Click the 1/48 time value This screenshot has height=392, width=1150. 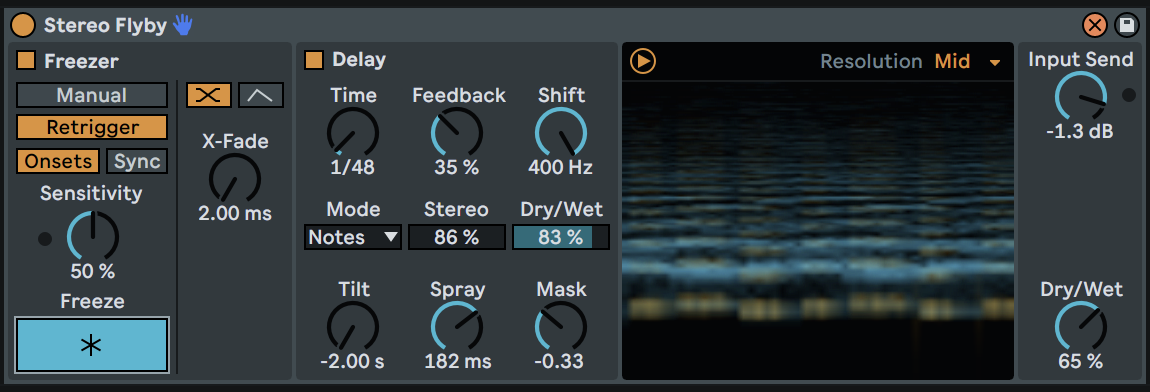(x=353, y=167)
